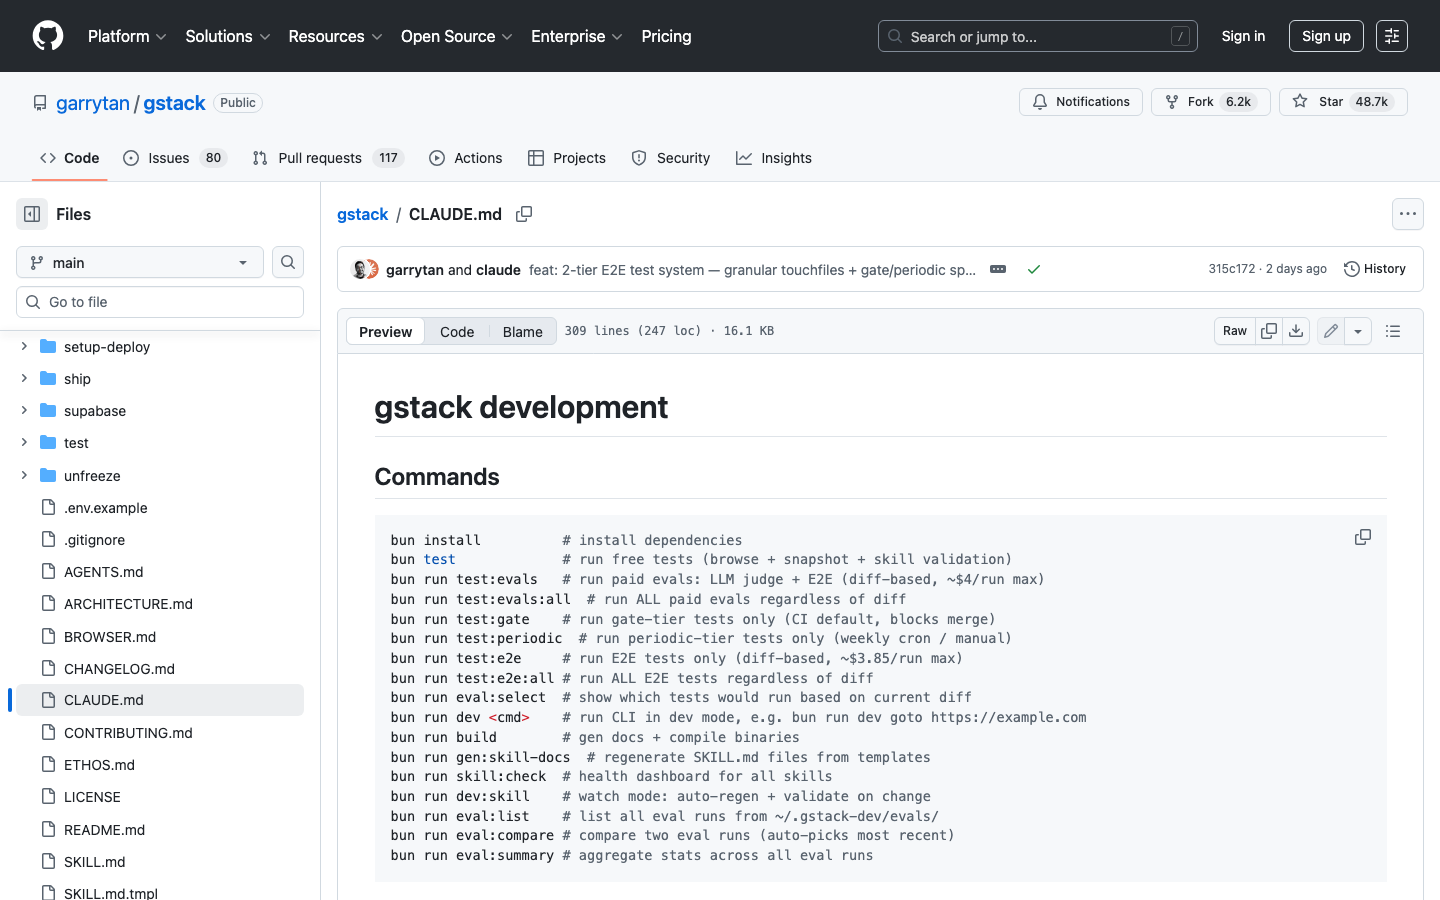
Task: Collapse the file tree panel icon
Action: pyautogui.click(x=32, y=214)
